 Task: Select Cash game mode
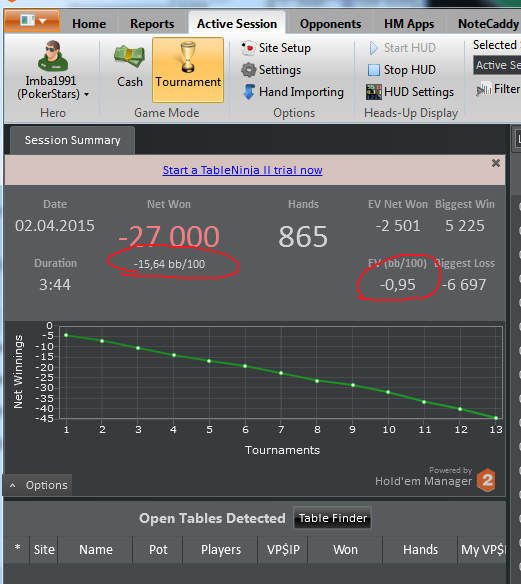click(130, 66)
